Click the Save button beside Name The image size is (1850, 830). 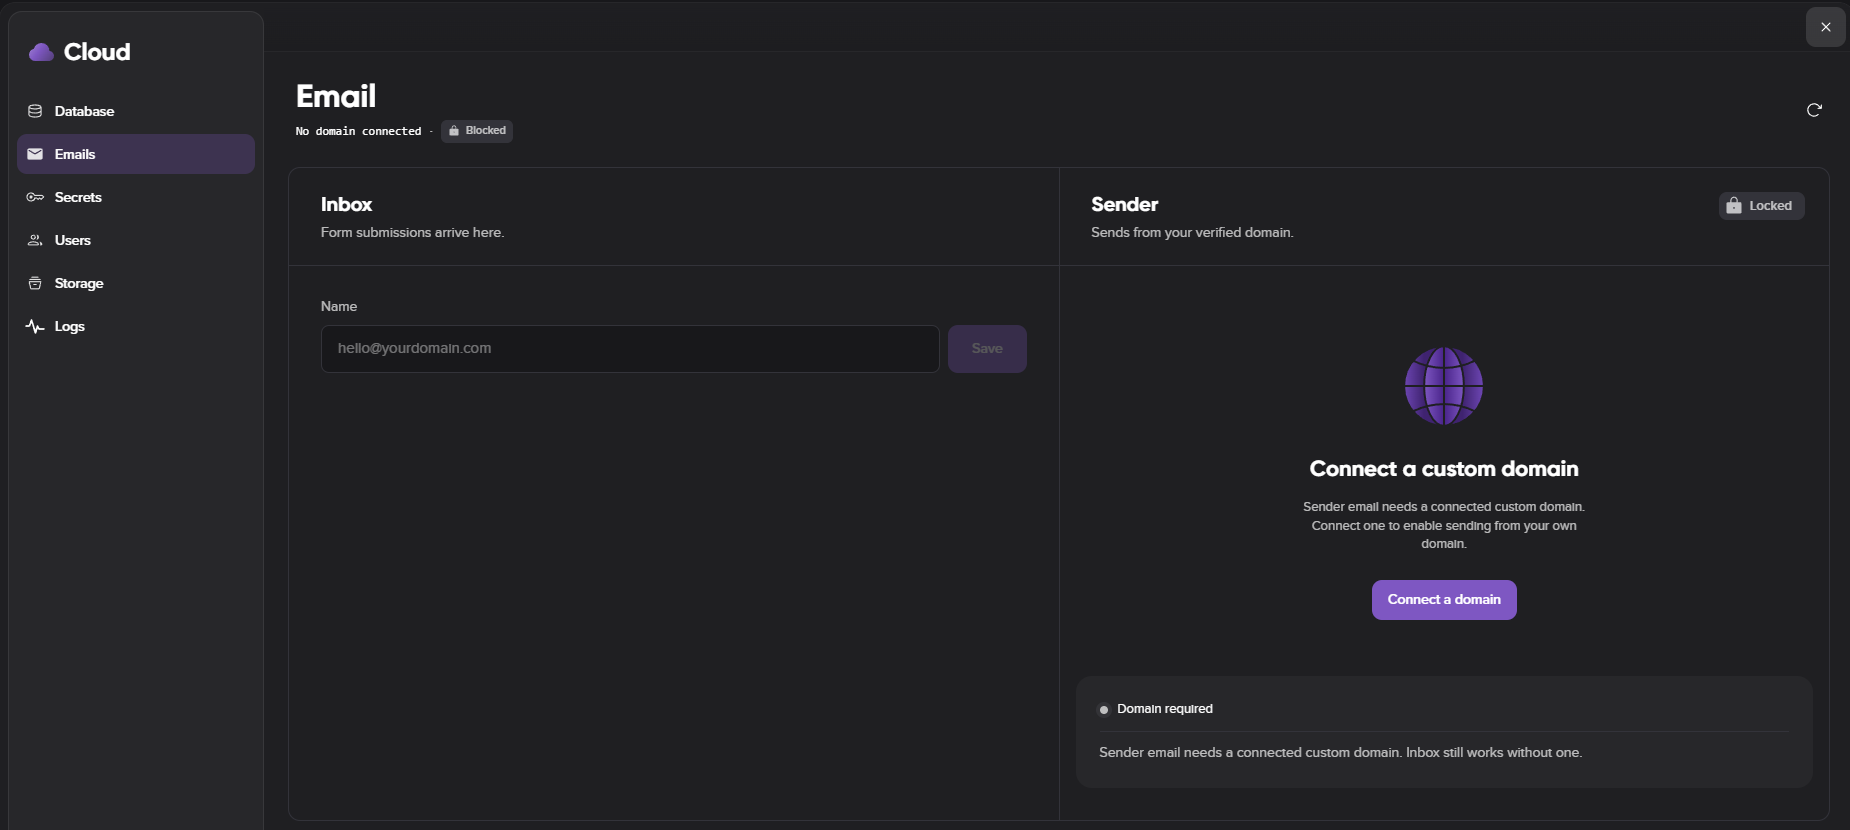pyautogui.click(x=987, y=349)
